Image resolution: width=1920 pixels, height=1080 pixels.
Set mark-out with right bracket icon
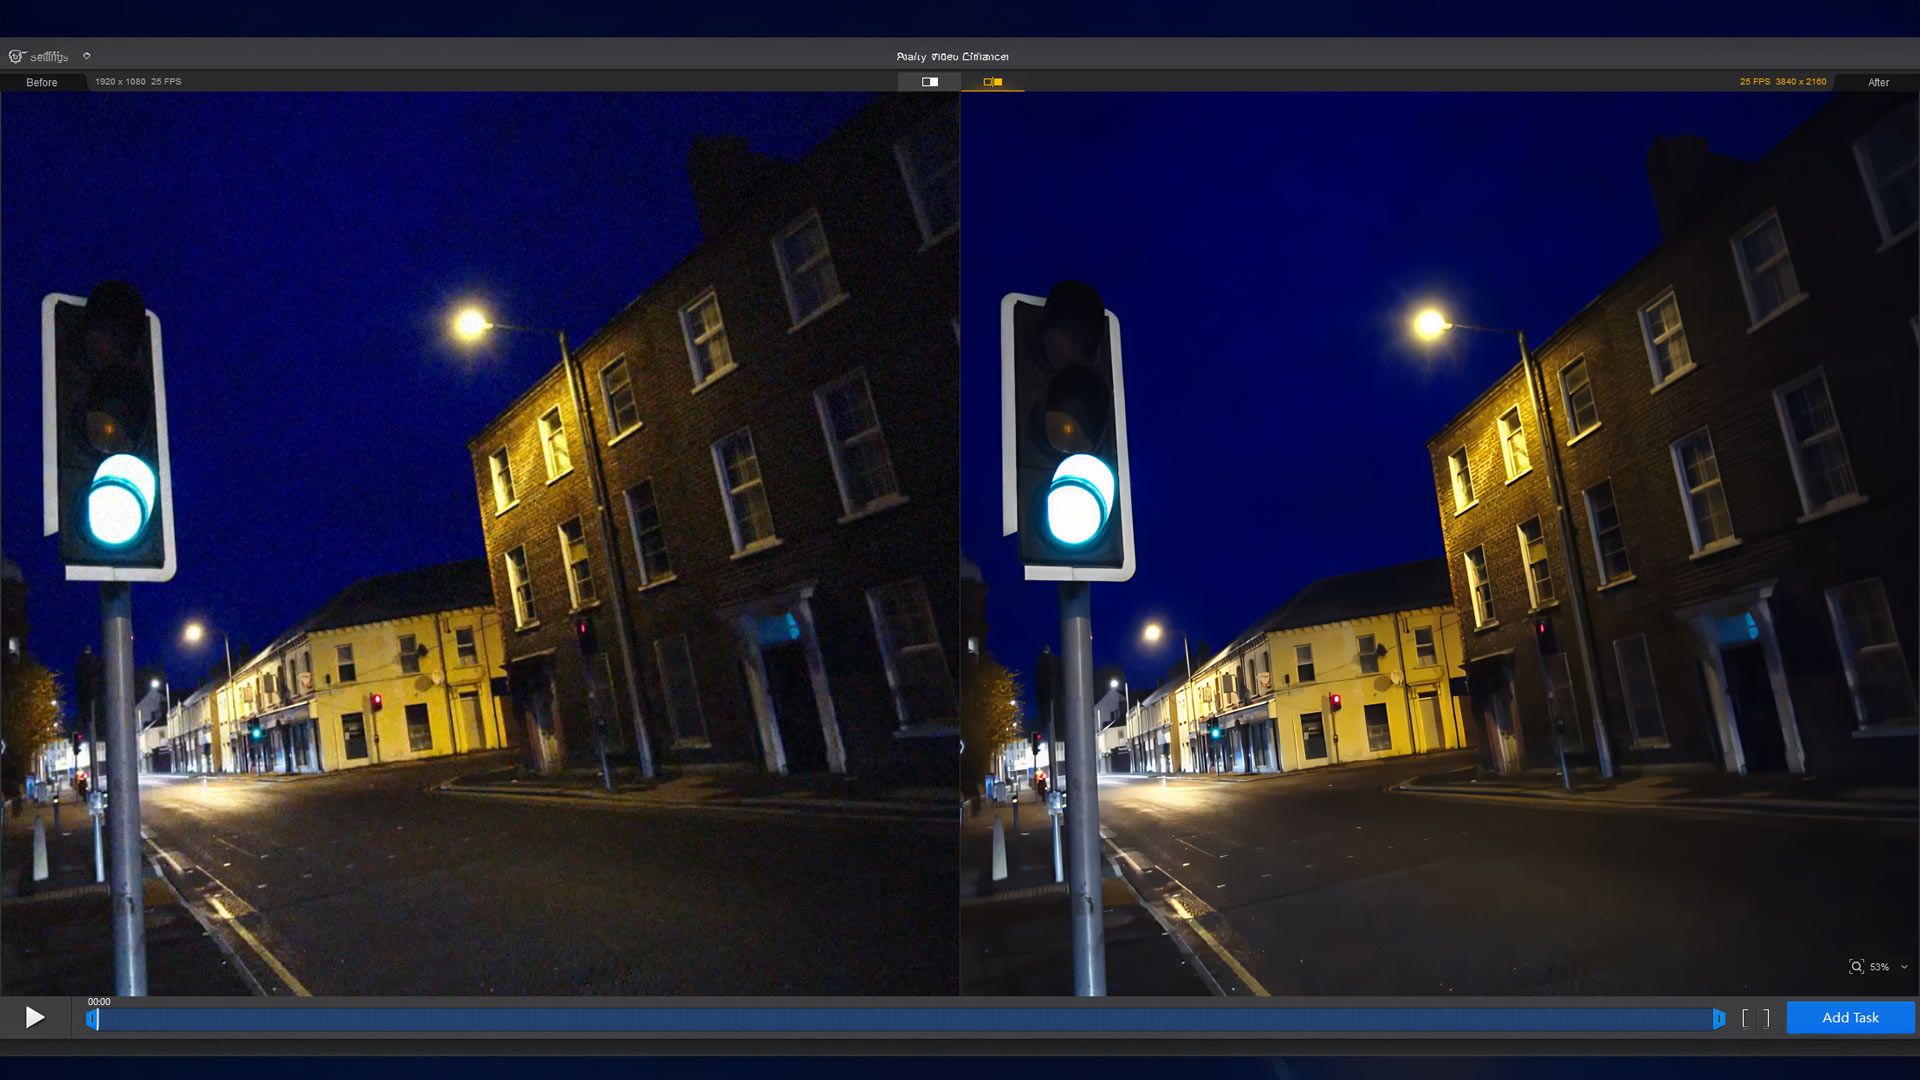pyautogui.click(x=1767, y=1018)
